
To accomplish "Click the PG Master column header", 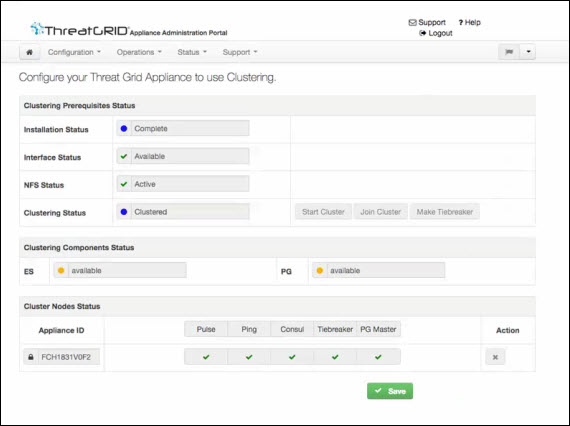I will coord(378,329).
